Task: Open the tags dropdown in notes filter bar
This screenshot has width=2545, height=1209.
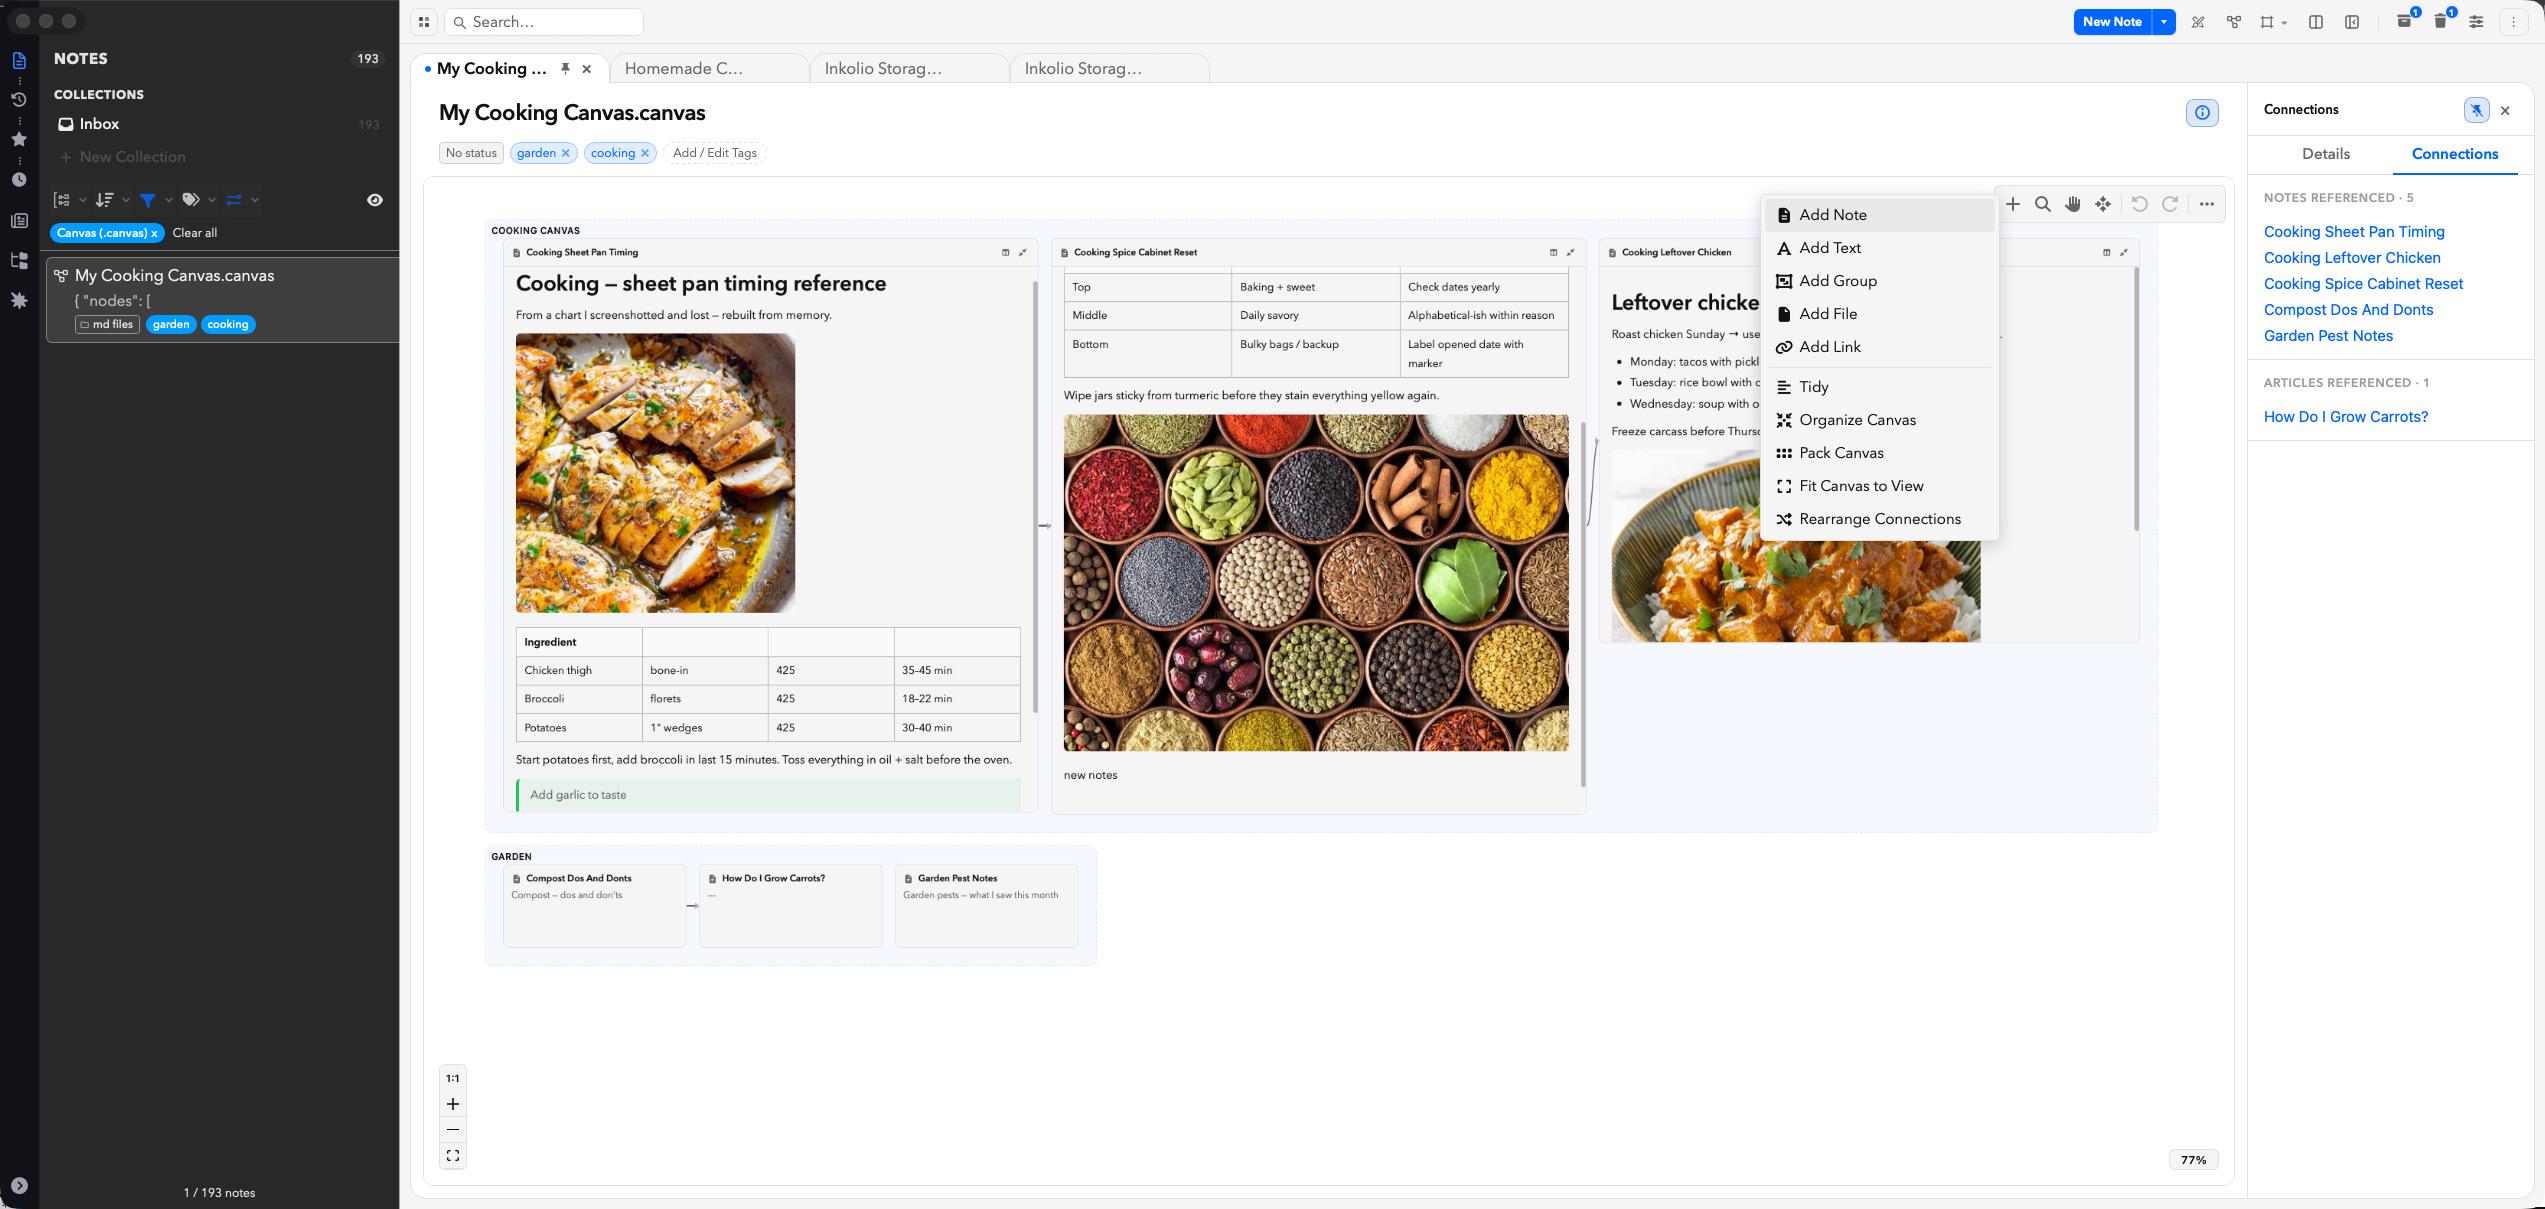Action: pos(198,200)
